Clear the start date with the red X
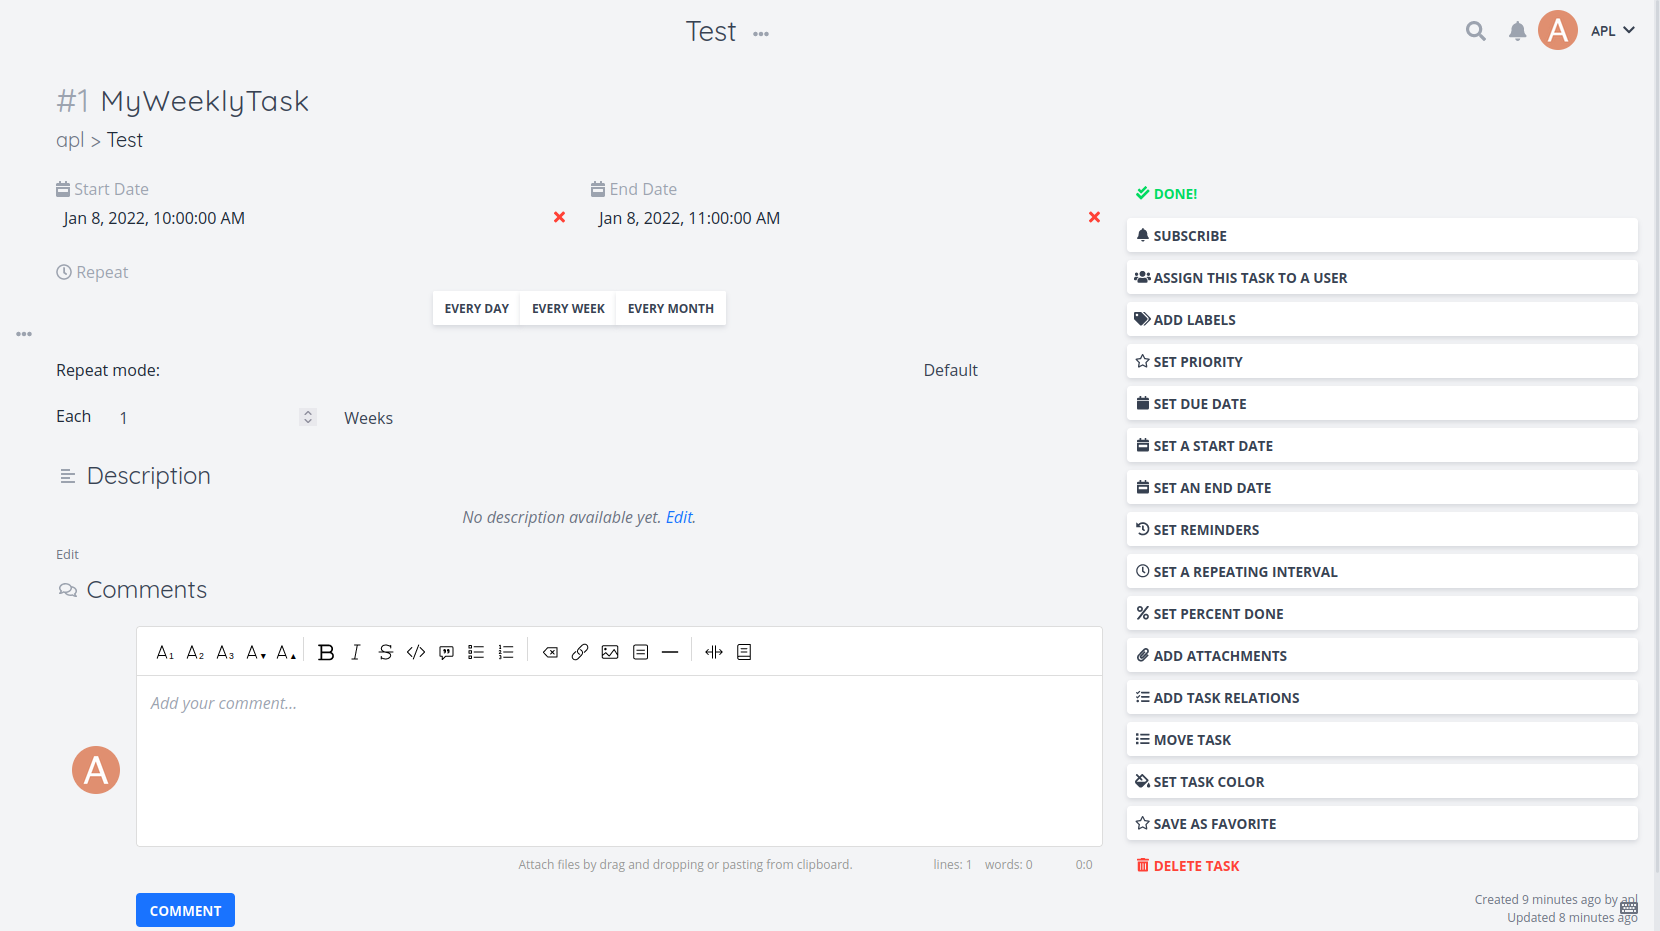This screenshot has height=931, width=1660. coord(559,217)
